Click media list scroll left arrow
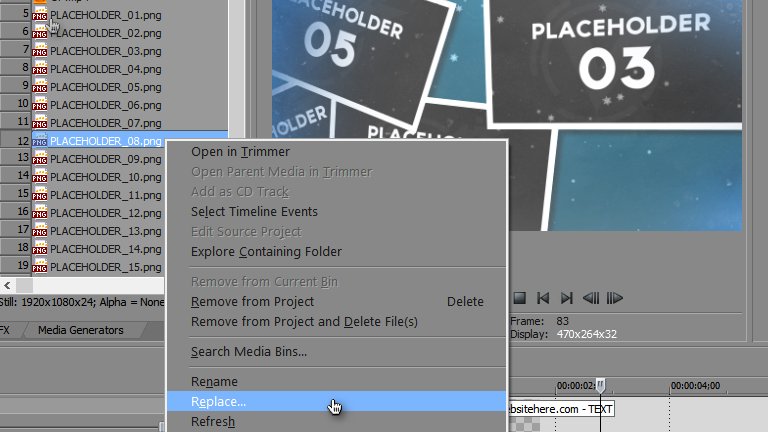Image resolution: width=768 pixels, height=432 pixels. coord(7,285)
